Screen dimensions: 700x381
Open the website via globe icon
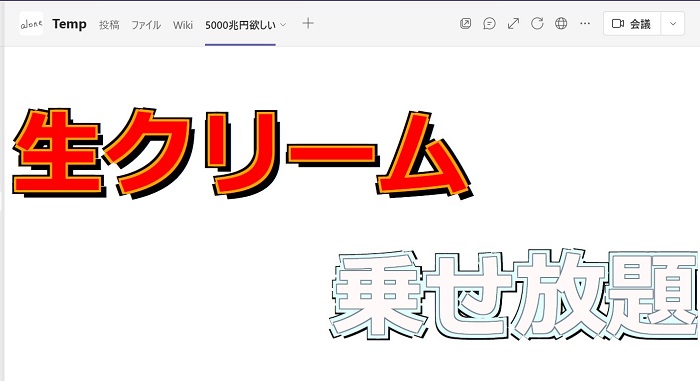[x=561, y=23]
